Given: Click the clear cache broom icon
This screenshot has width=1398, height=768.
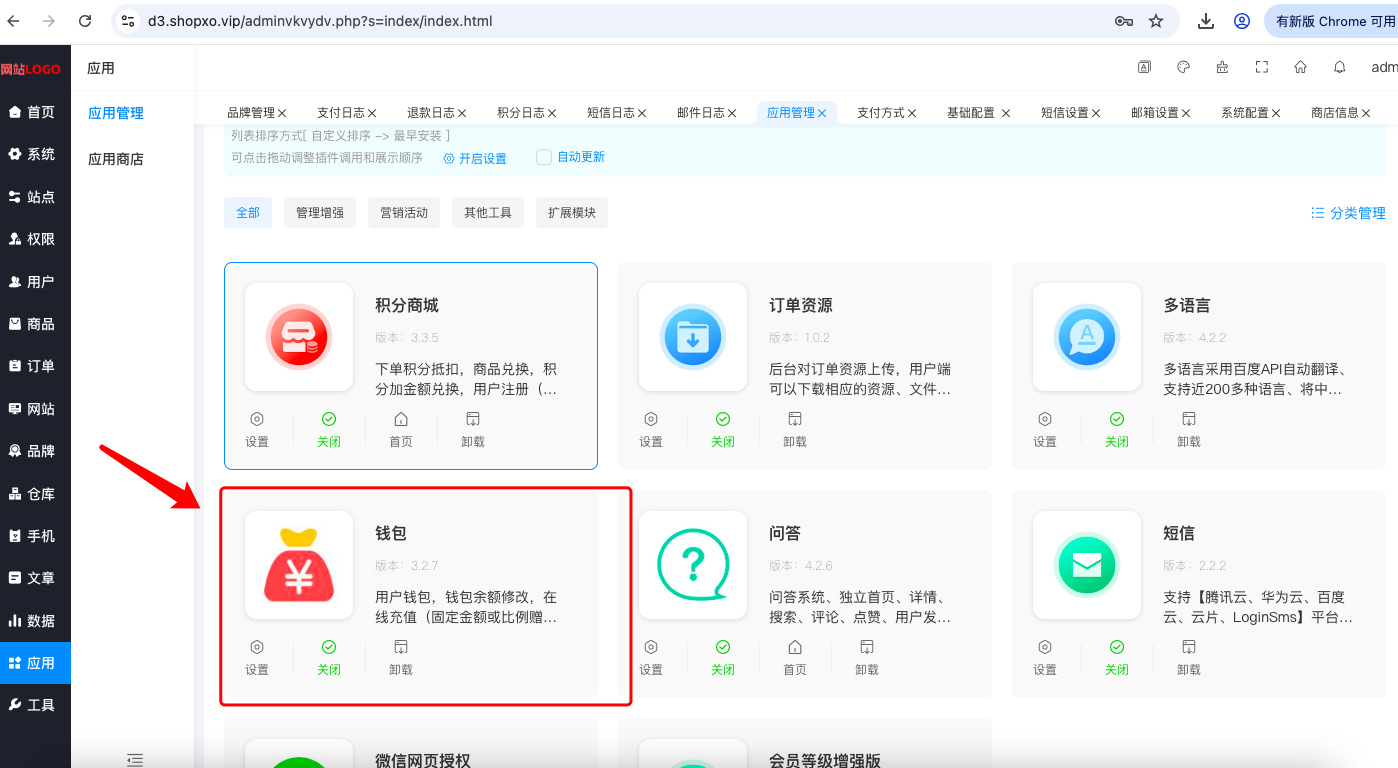Looking at the screenshot, I should (1222, 67).
